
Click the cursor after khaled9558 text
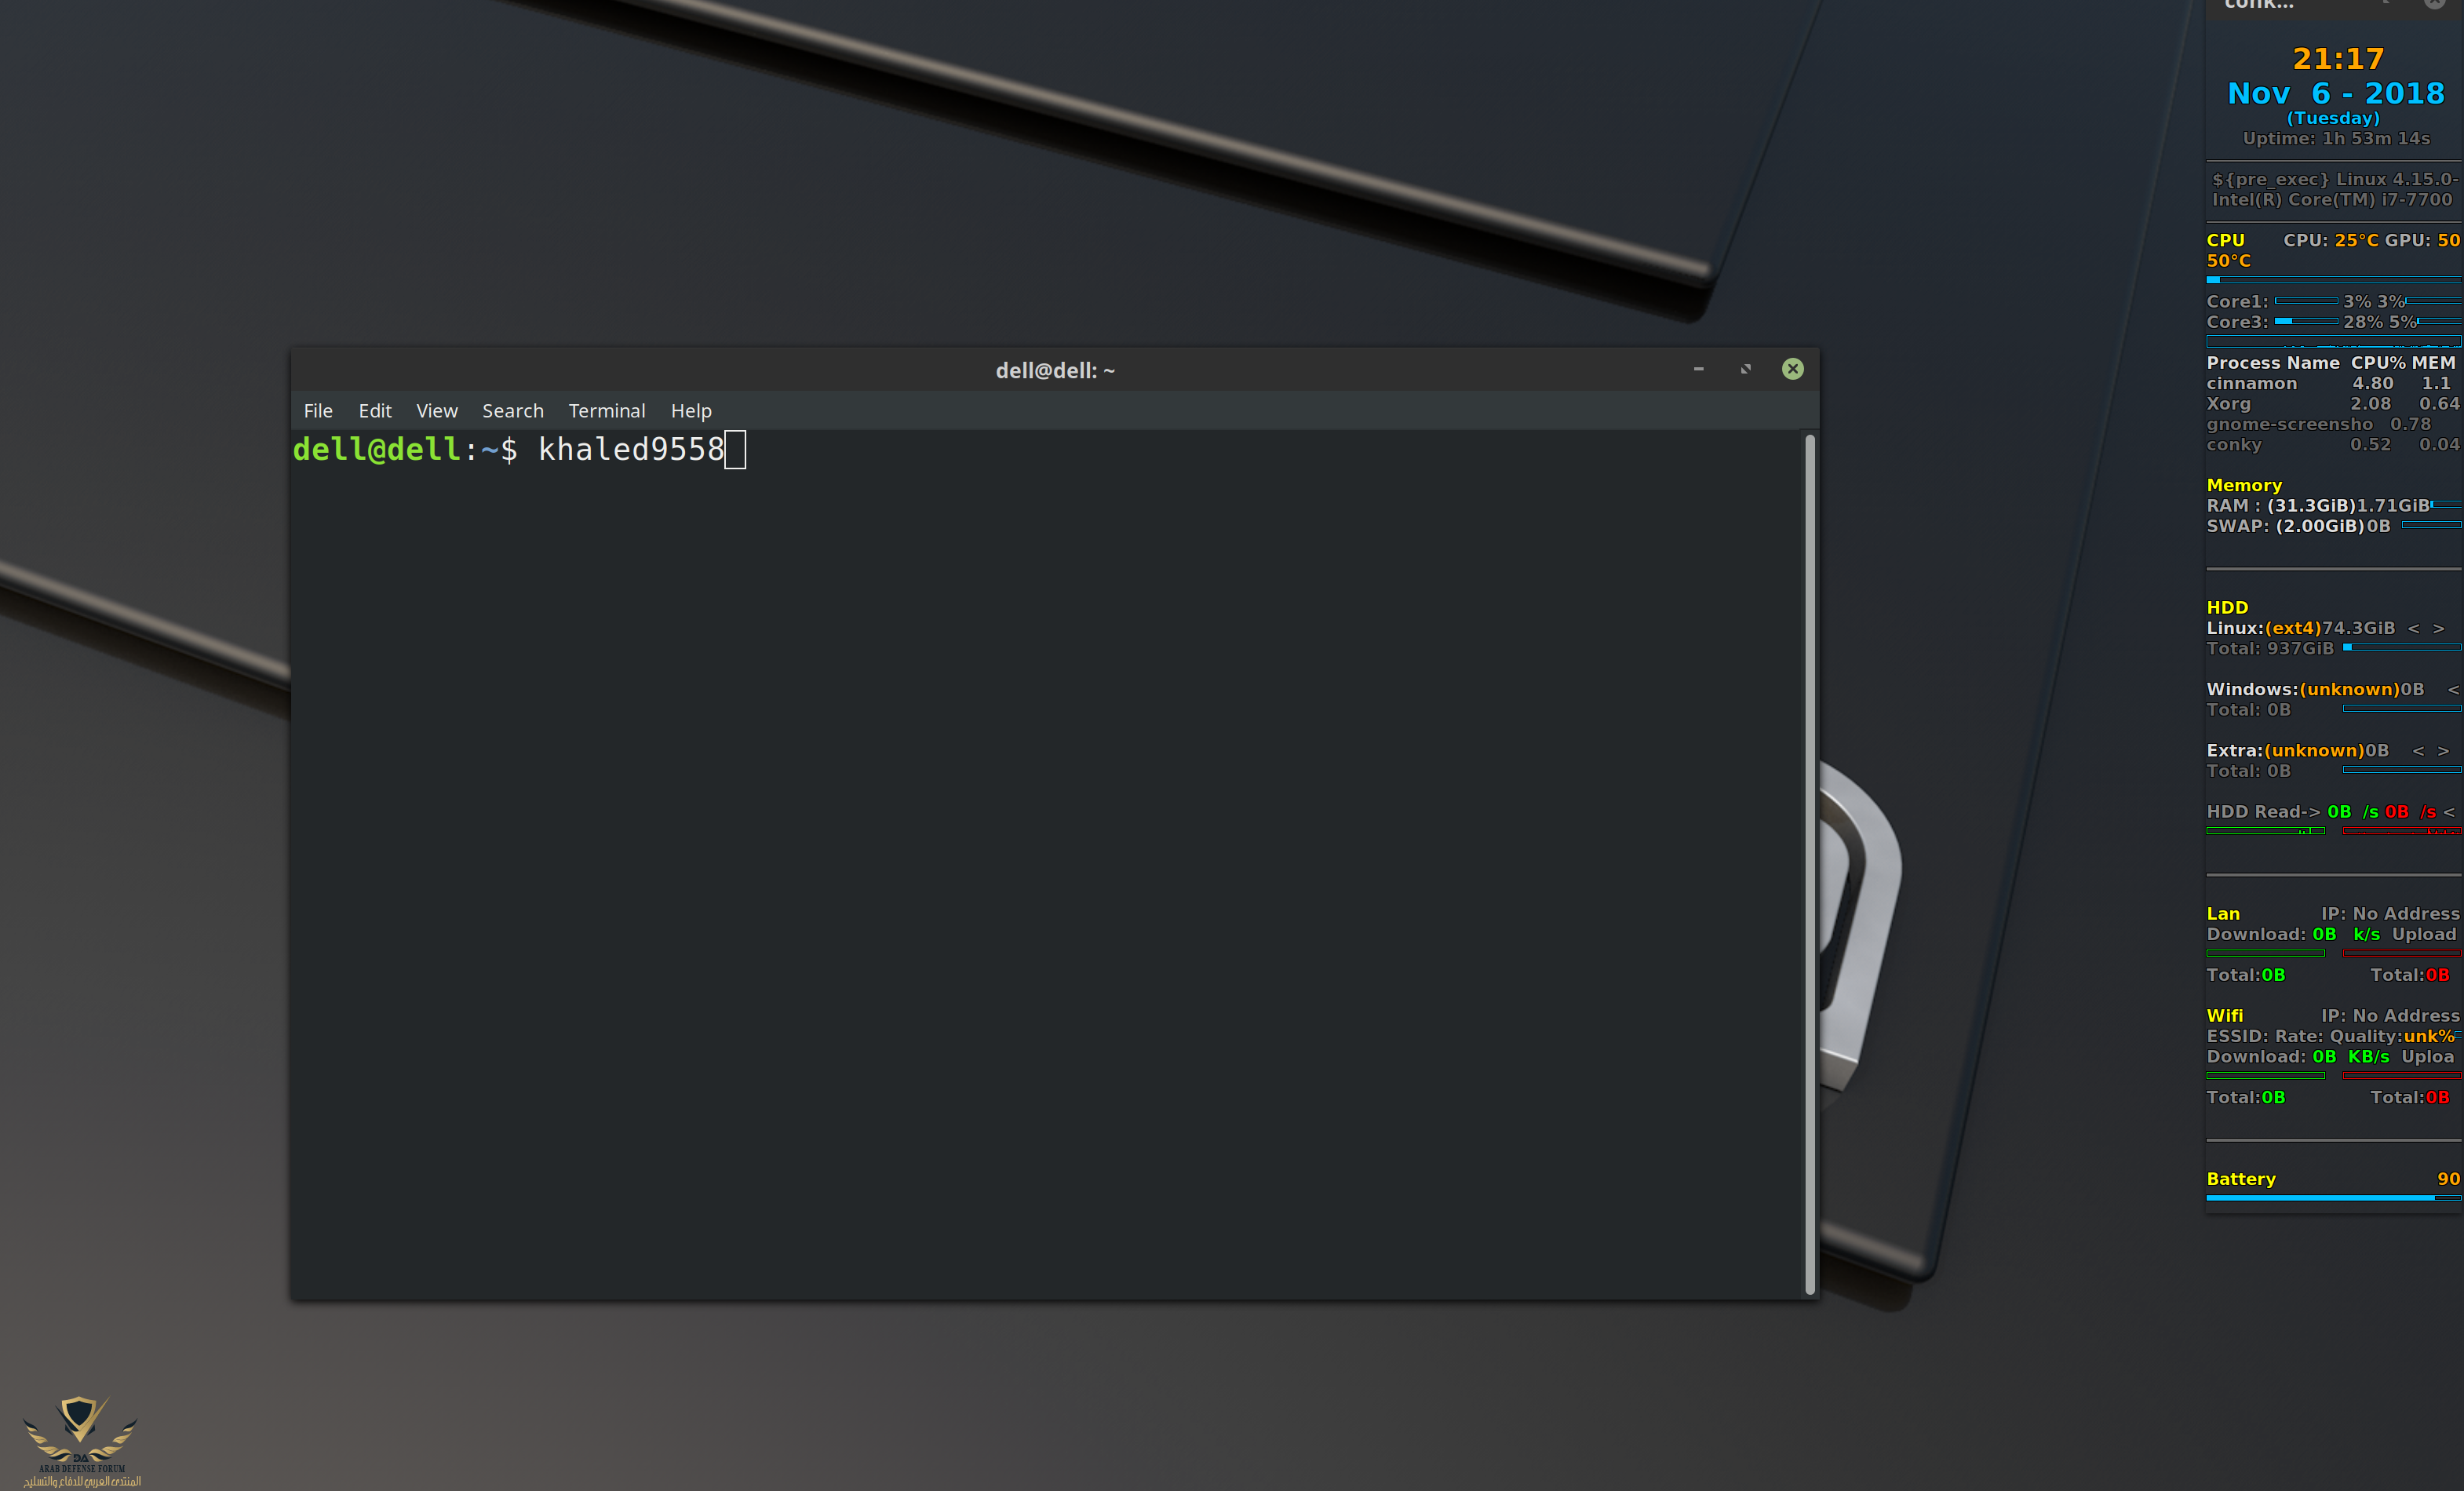point(735,450)
